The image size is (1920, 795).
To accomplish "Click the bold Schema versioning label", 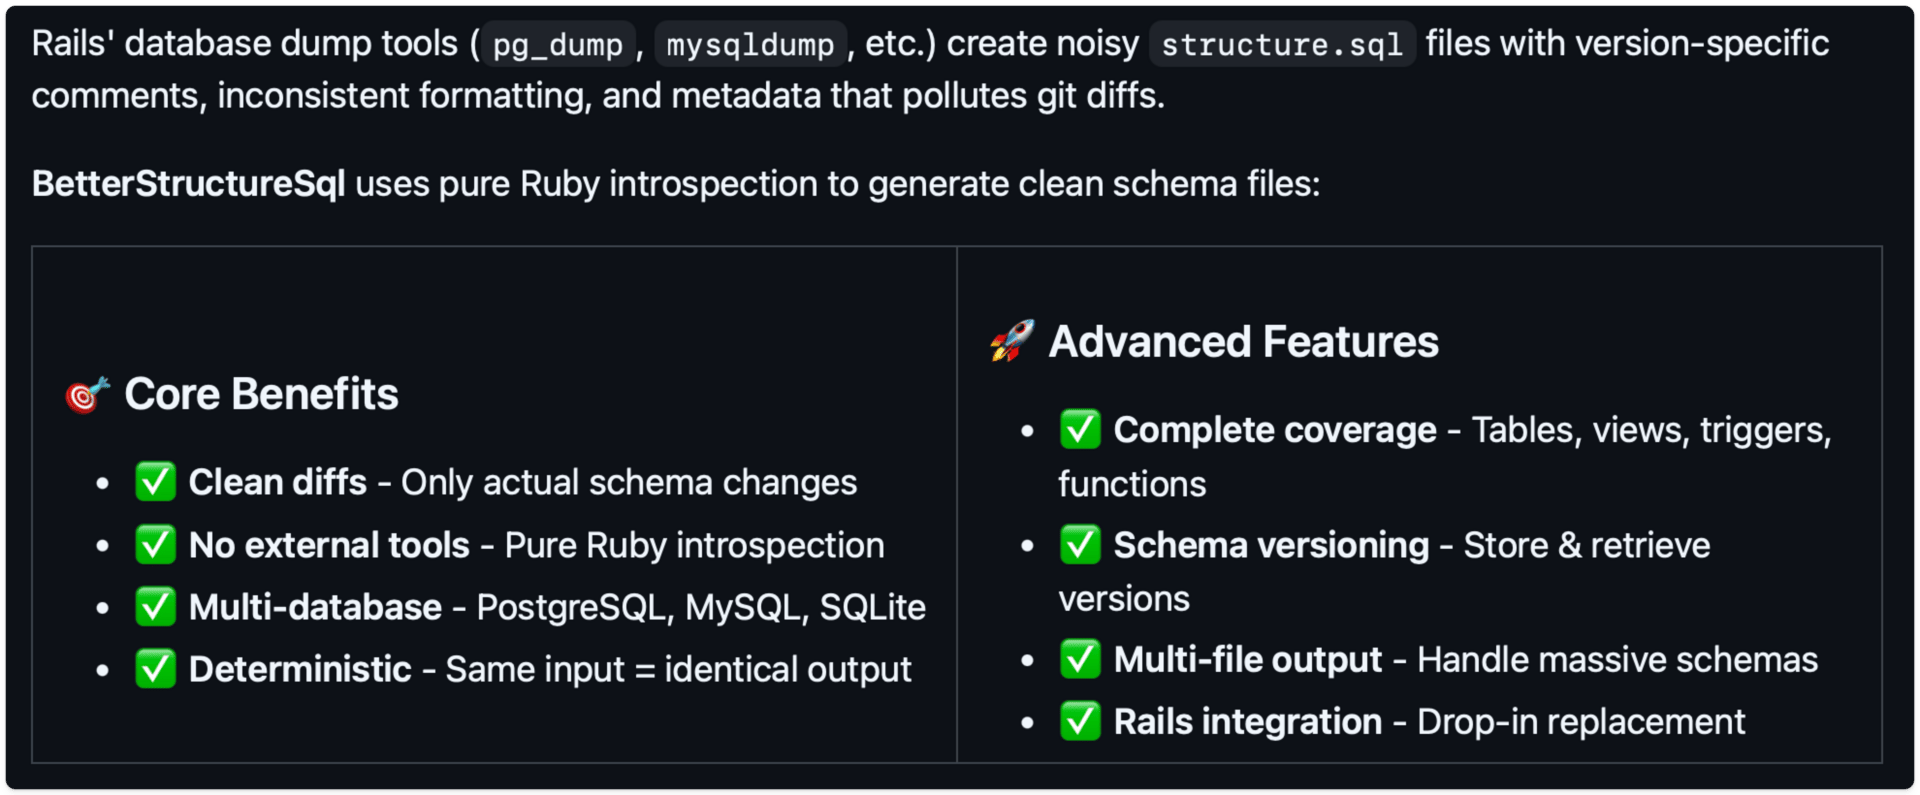I will (1272, 545).
